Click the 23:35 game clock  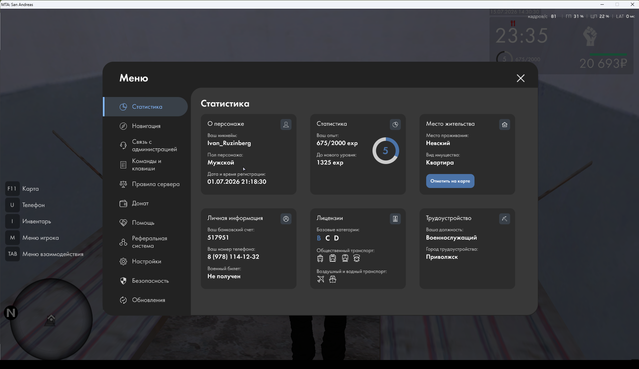(521, 36)
